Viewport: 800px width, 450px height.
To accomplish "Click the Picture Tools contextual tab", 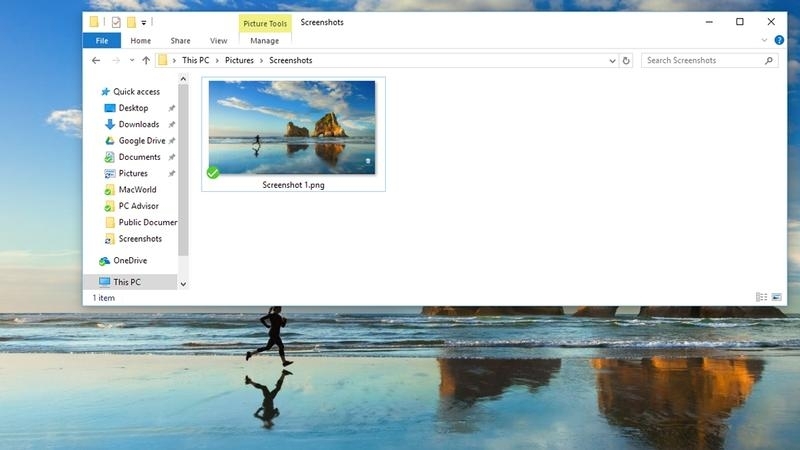I will point(265,23).
